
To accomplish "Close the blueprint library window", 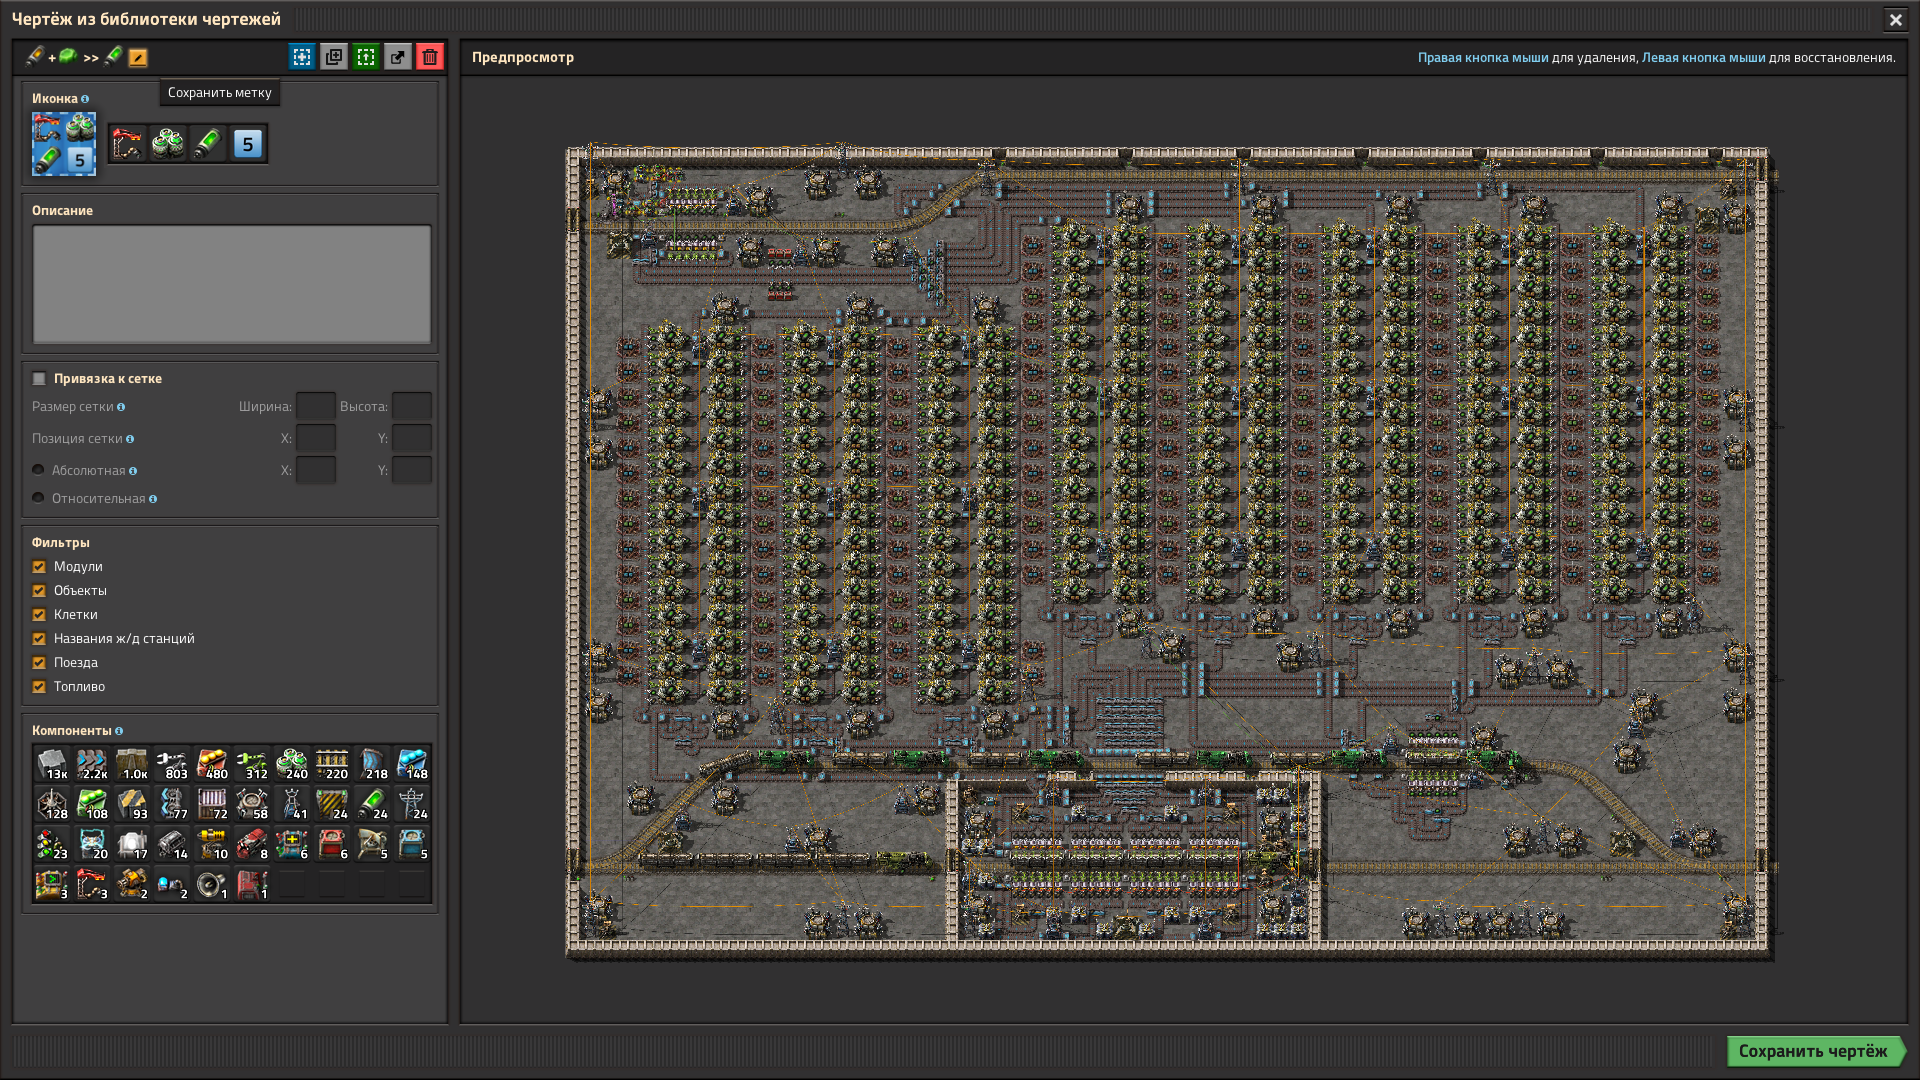I will tap(1895, 20).
